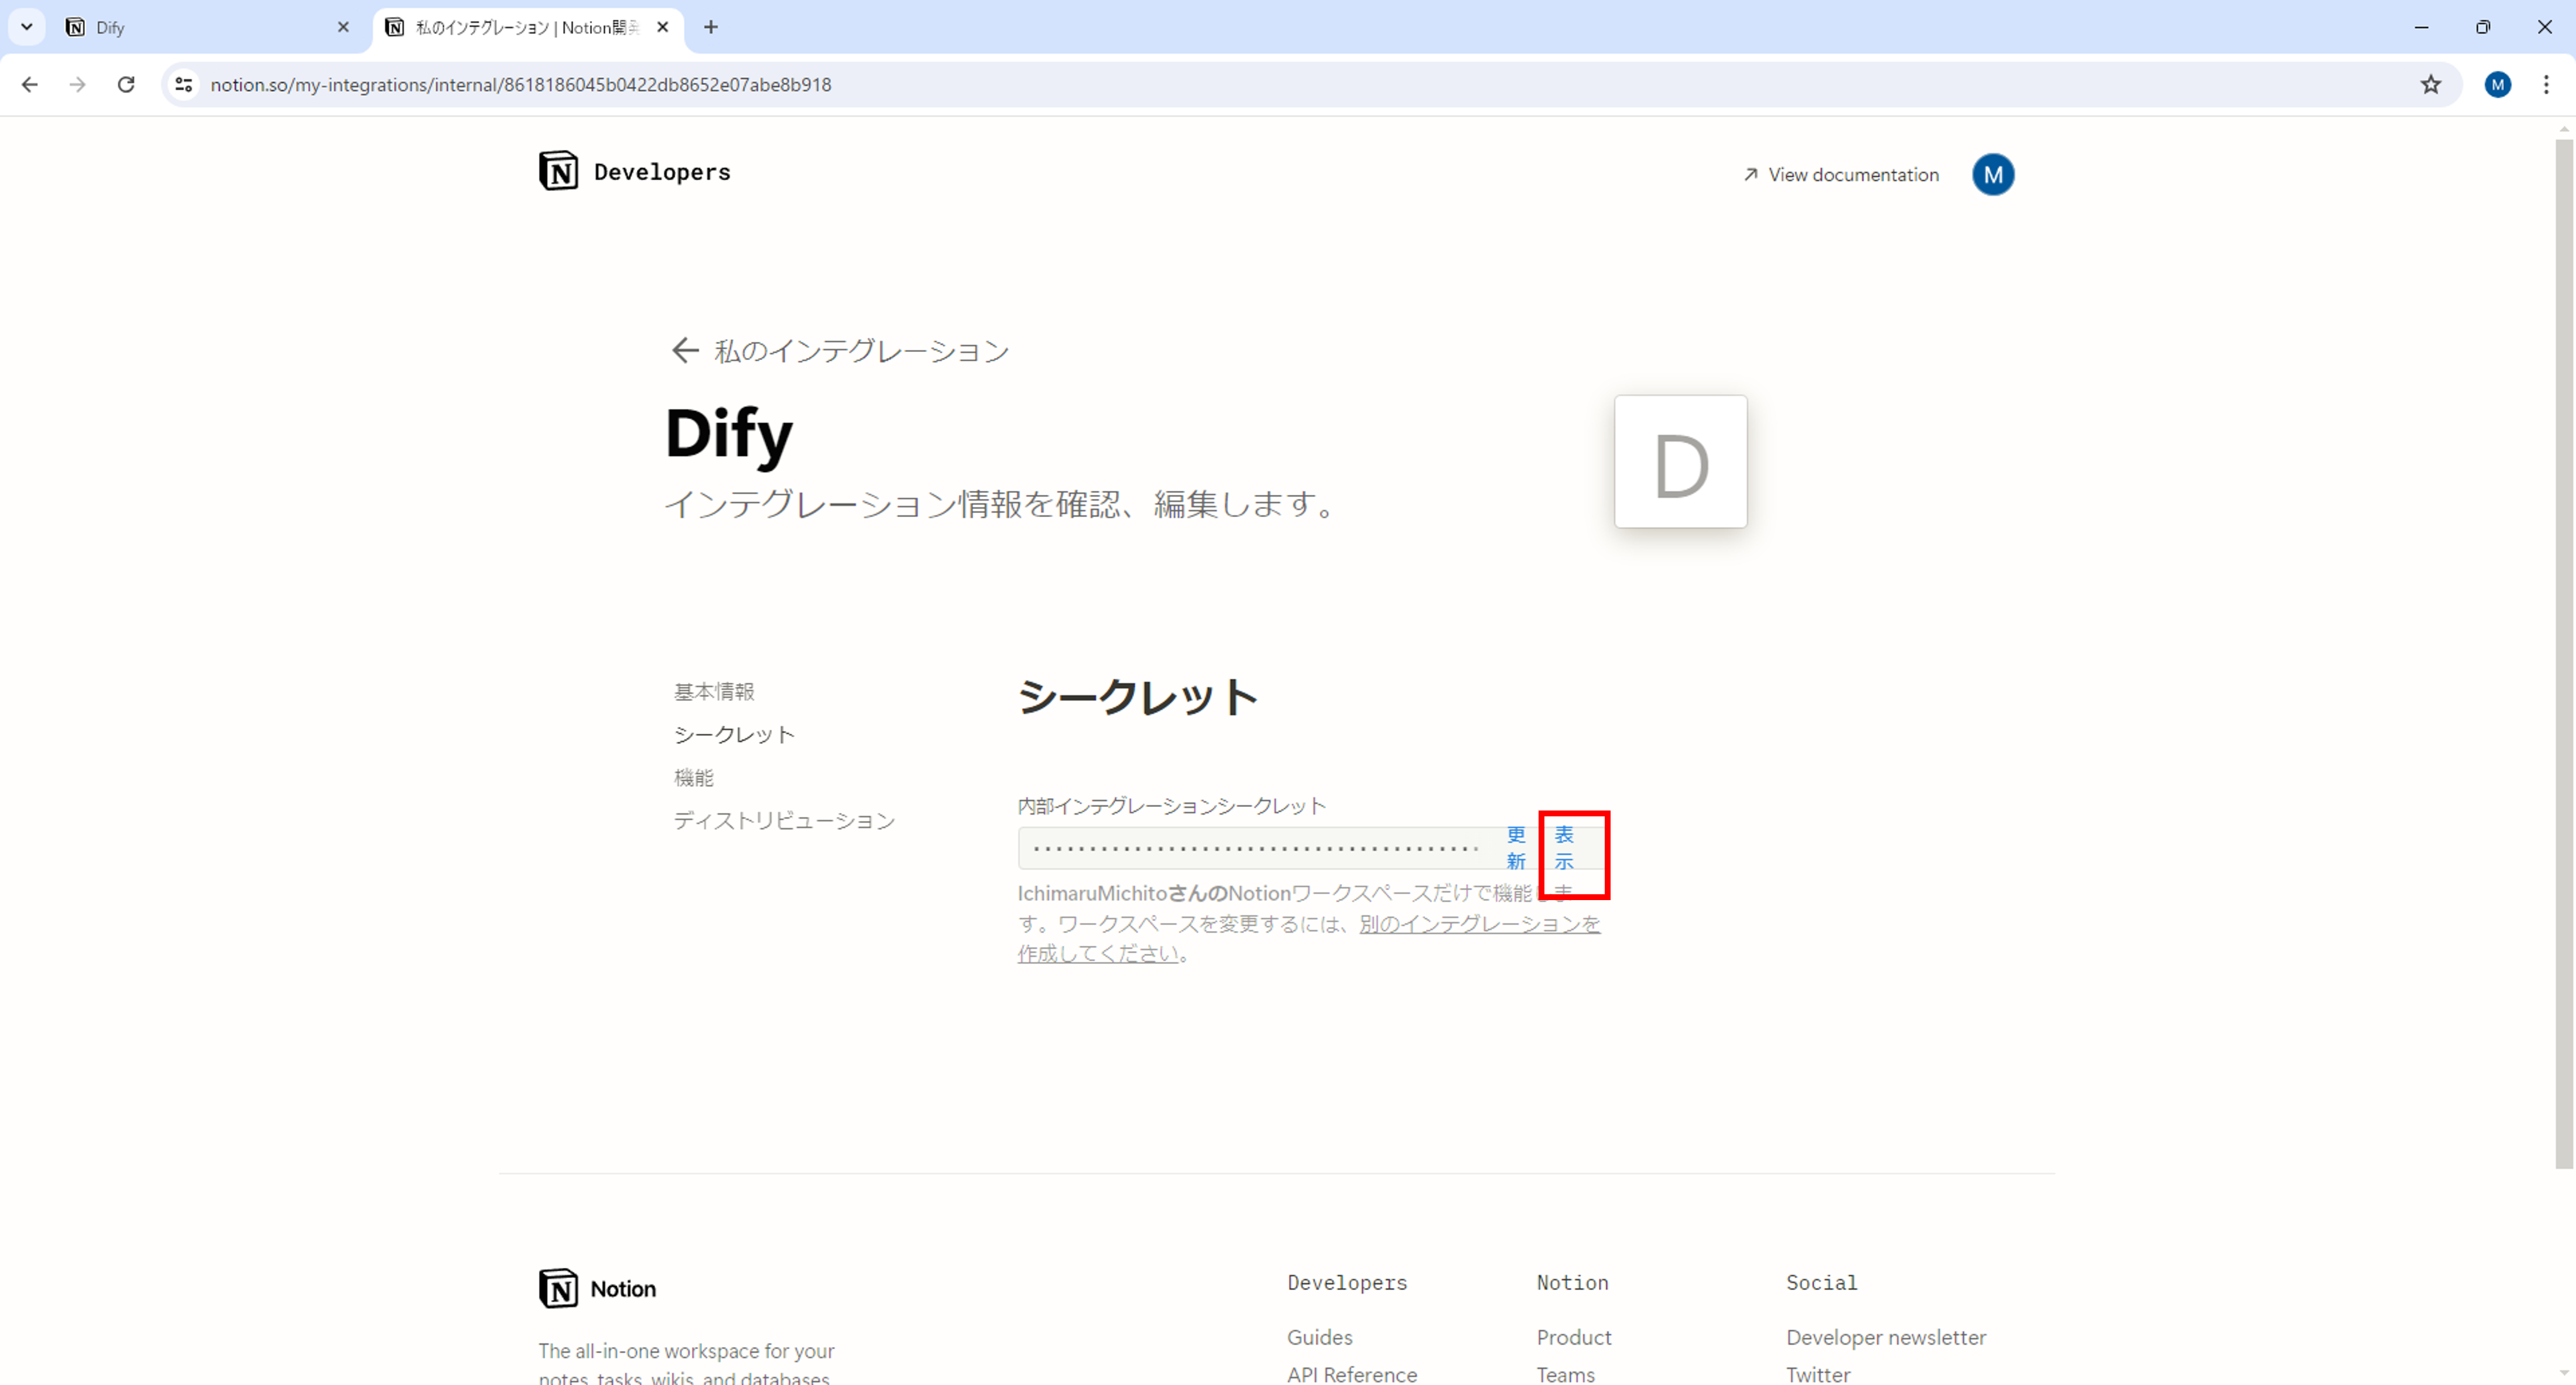Click the Notion Developers logo icon
Viewport: 2576px width, 1385px height.
coord(558,172)
